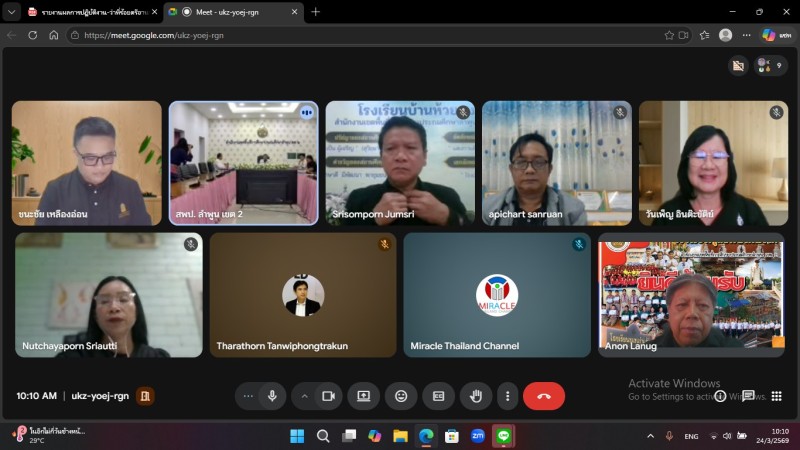This screenshot has height=450, width=800.
Task: Open the More options three-dot menu
Action: click(x=507, y=396)
